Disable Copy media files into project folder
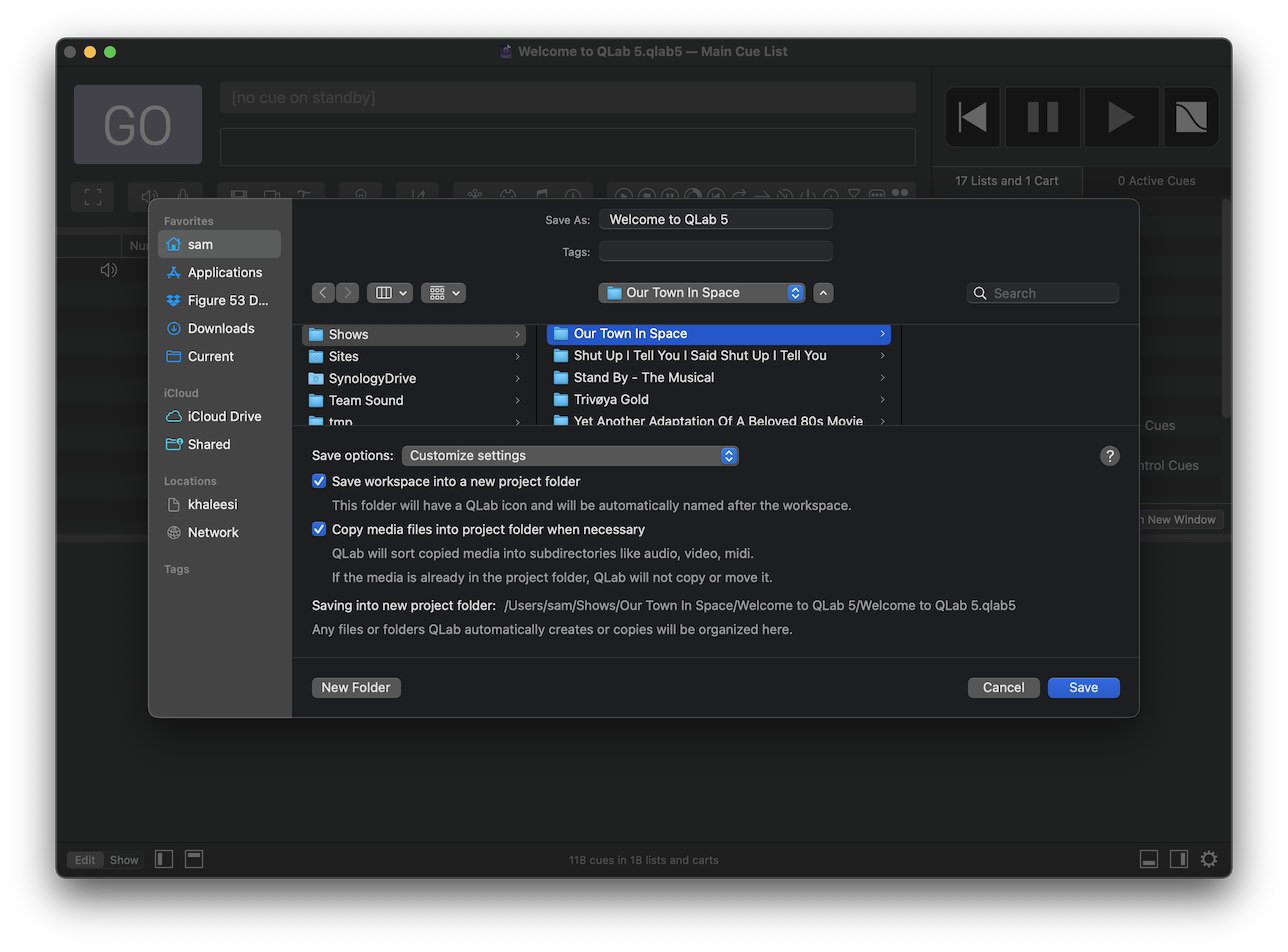Image resolution: width=1288 pixels, height=952 pixels. tap(318, 529)
